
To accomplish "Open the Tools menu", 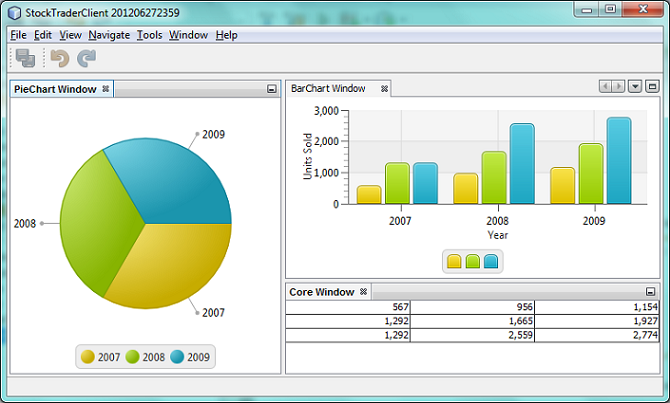I will click(x=149, y=35).
